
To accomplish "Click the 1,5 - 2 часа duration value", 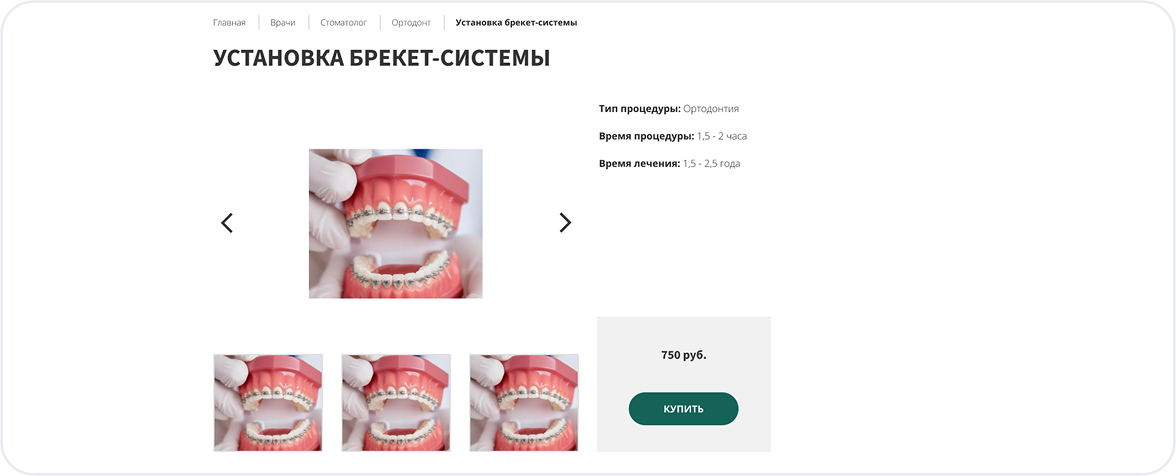I will (722, 136).
